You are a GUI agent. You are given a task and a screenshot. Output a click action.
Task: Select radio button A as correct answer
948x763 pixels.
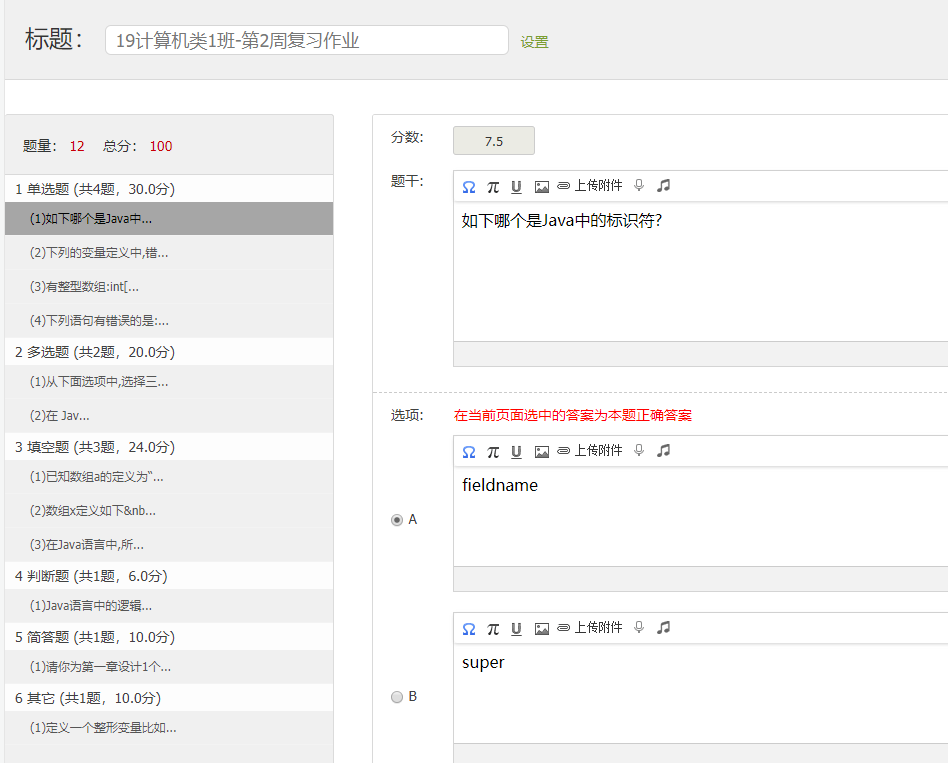pos(397,520)
